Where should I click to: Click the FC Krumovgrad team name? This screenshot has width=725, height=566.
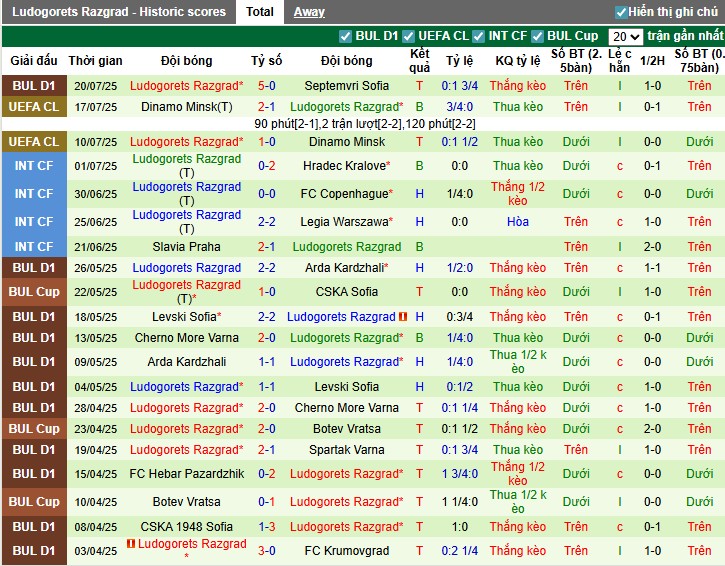[346, 551]
